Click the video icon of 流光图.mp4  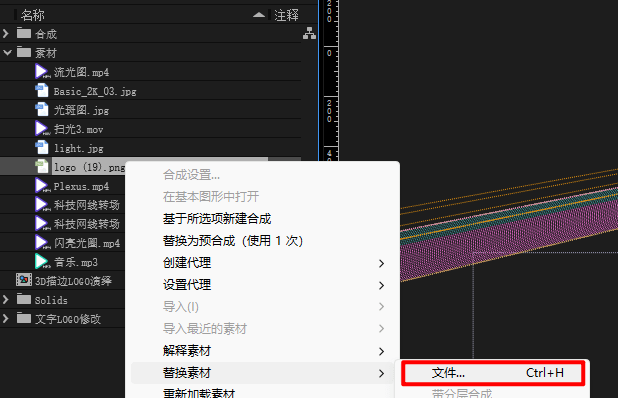click(42, 72)
